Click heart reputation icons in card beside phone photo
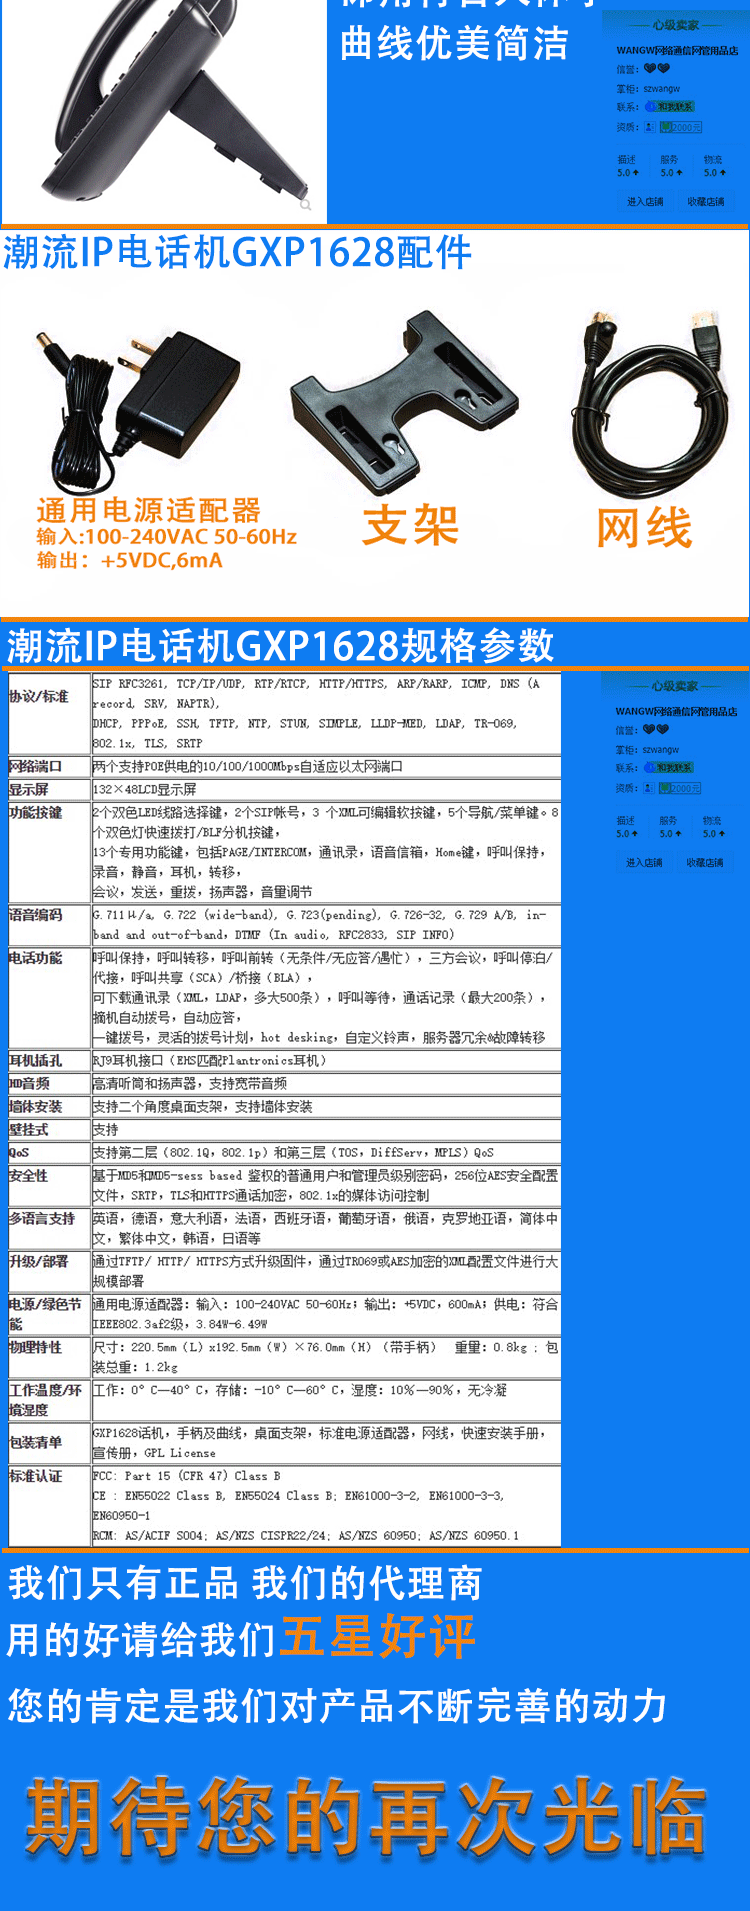 656,69
